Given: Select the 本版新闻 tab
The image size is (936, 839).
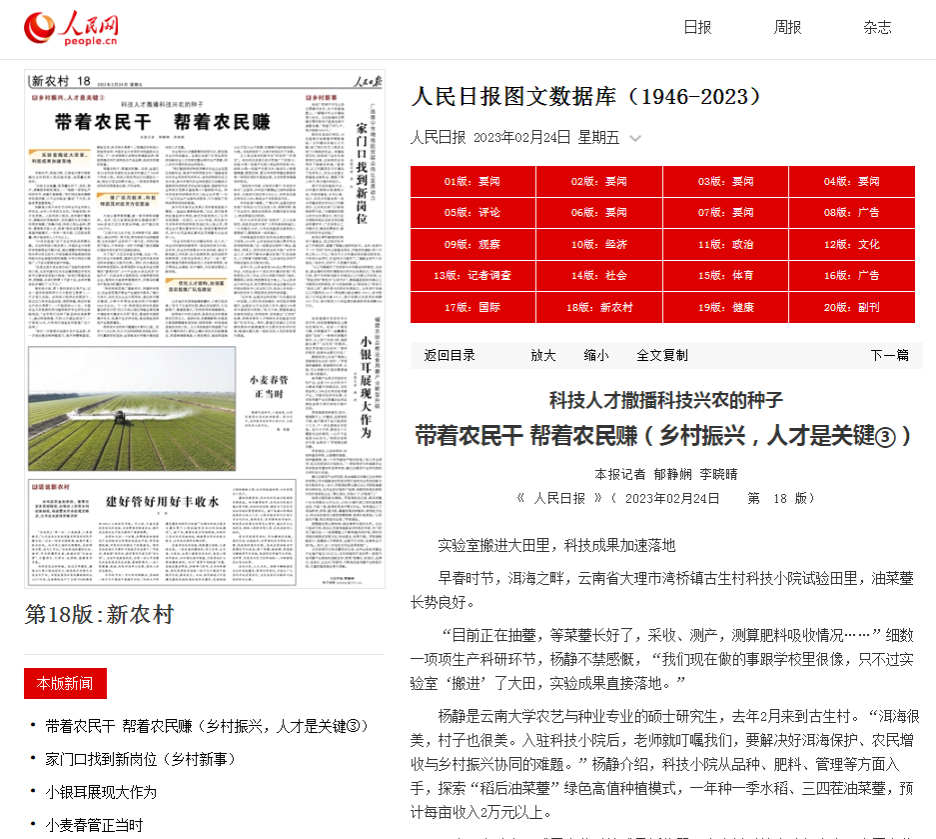Looking at the screenshot, I should [x=65, y=683].
